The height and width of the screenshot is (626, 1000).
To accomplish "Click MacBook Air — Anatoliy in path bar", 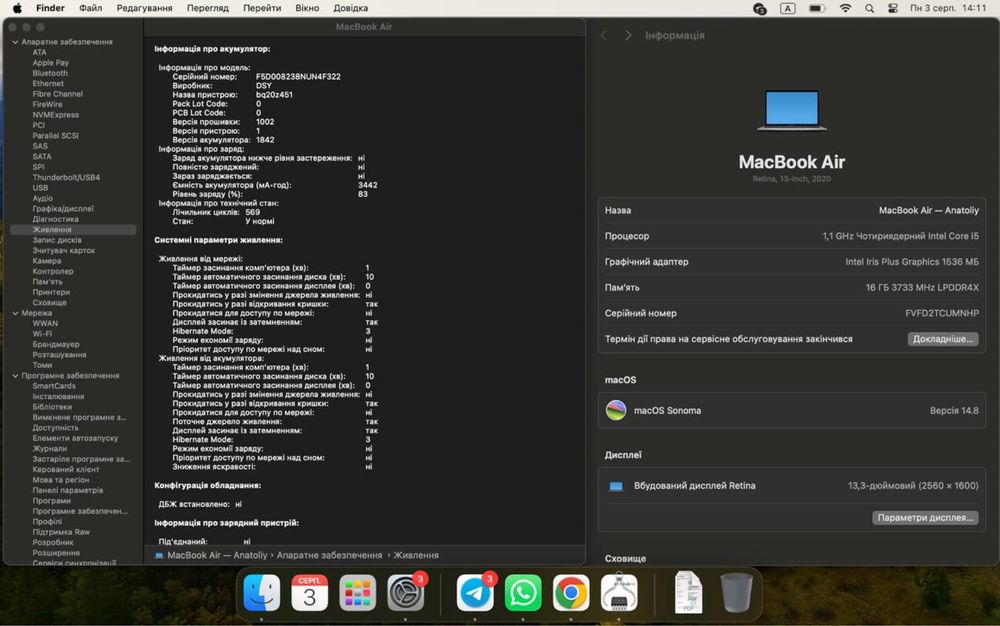I will pos(217,555).
